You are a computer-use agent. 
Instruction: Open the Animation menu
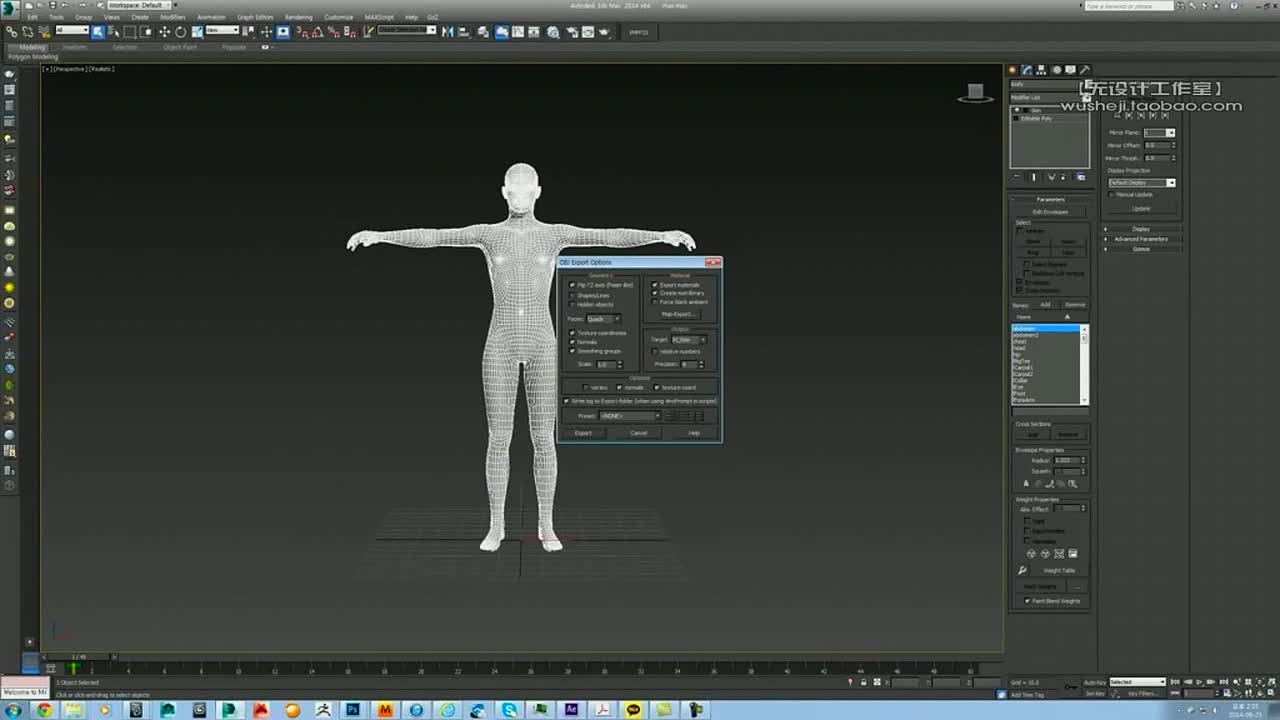pyautogui.click(x=211, y=17)
